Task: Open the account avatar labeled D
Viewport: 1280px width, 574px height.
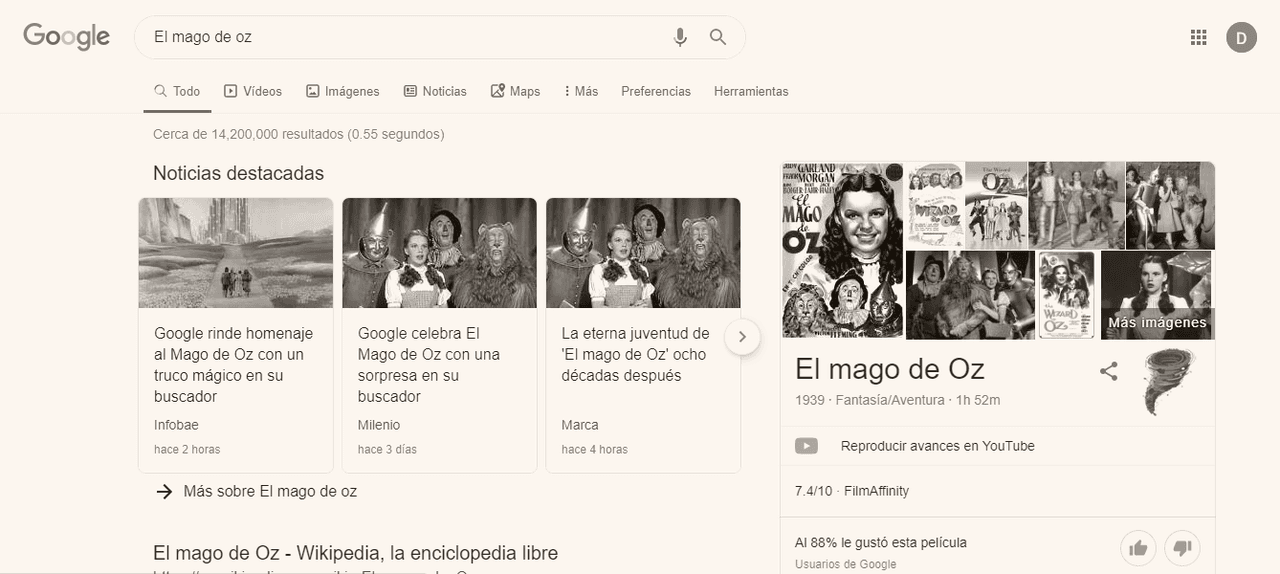Action: 1241,38
